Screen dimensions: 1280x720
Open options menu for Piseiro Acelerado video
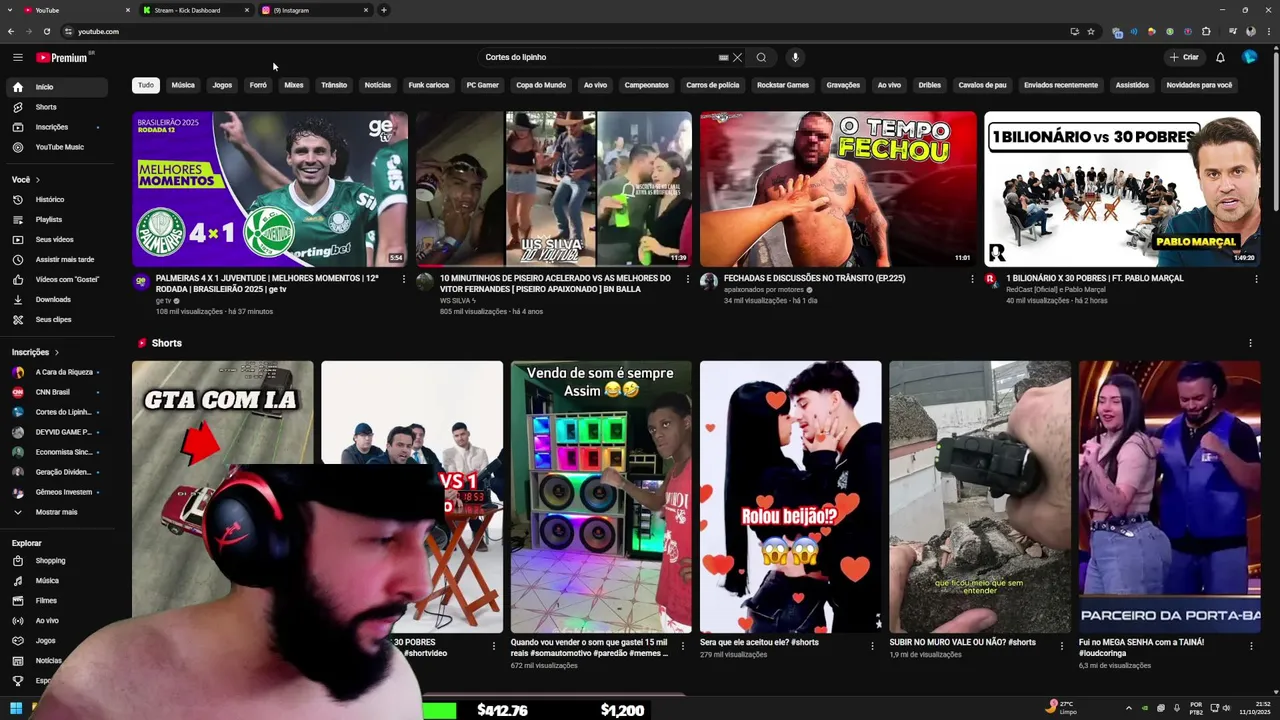pyautogui.click(x=687, y=279)
